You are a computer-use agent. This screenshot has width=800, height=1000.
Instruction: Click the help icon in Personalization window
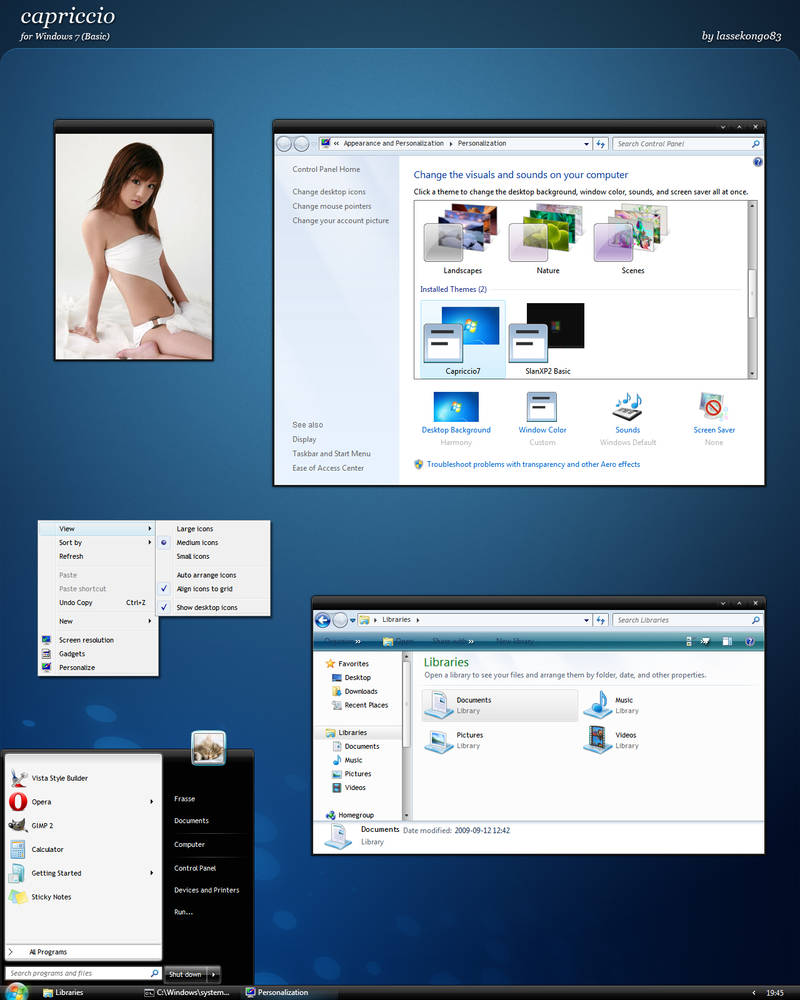click(757, 162)
